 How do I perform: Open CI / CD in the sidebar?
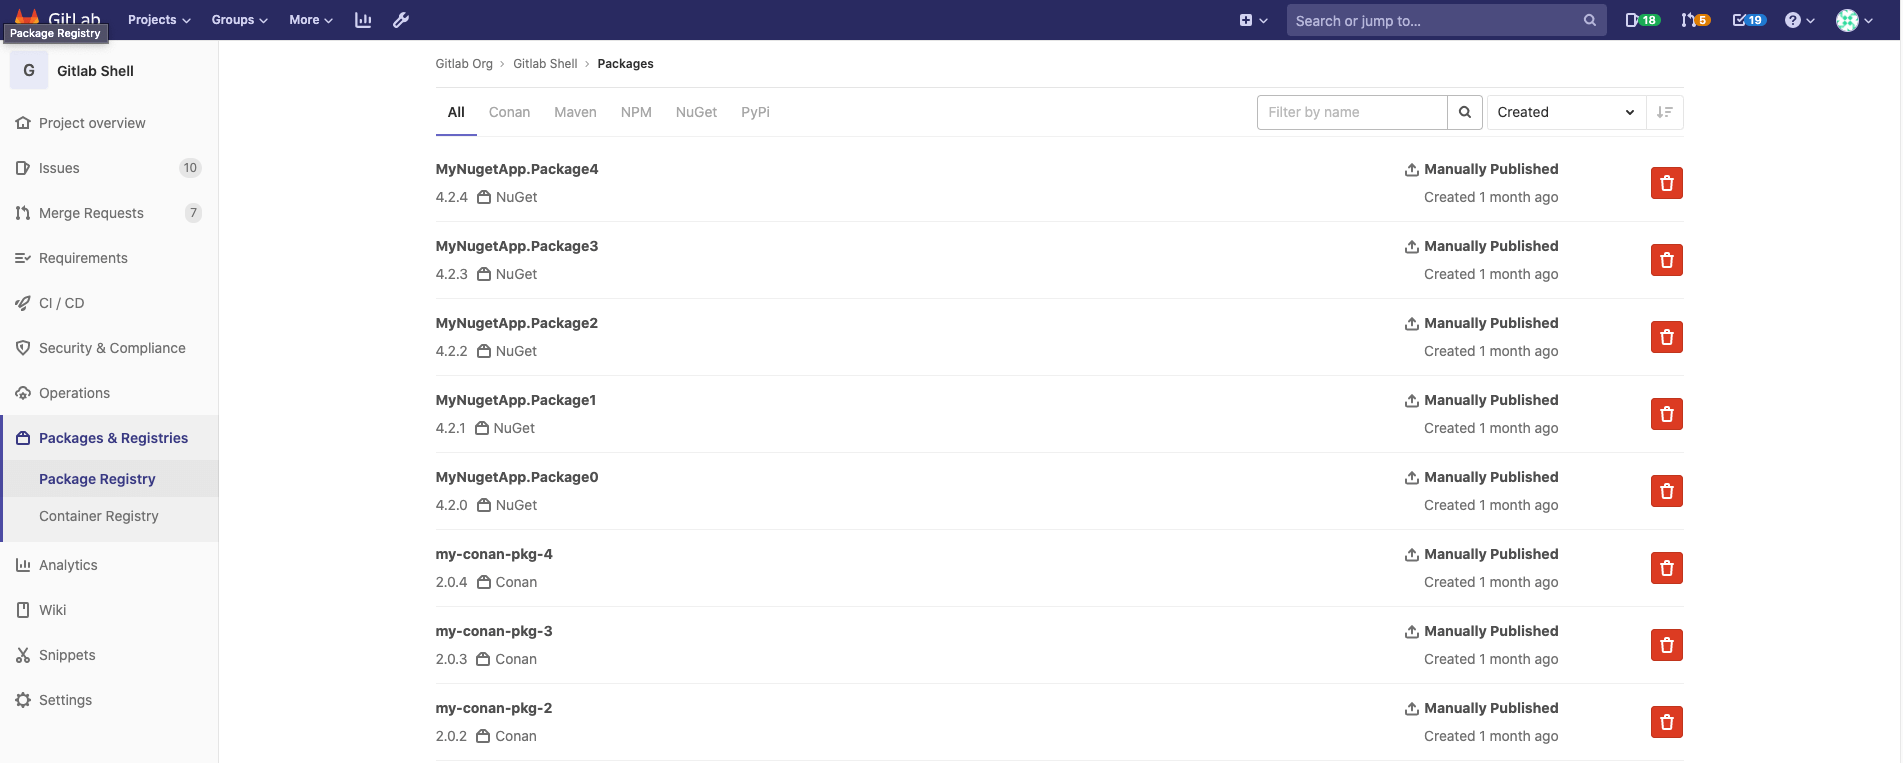pyautogui.click(x=61, y=303)
